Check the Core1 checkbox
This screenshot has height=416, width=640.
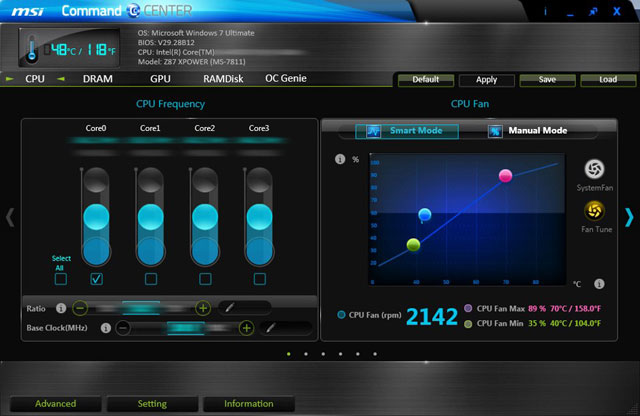coord(151,279)
